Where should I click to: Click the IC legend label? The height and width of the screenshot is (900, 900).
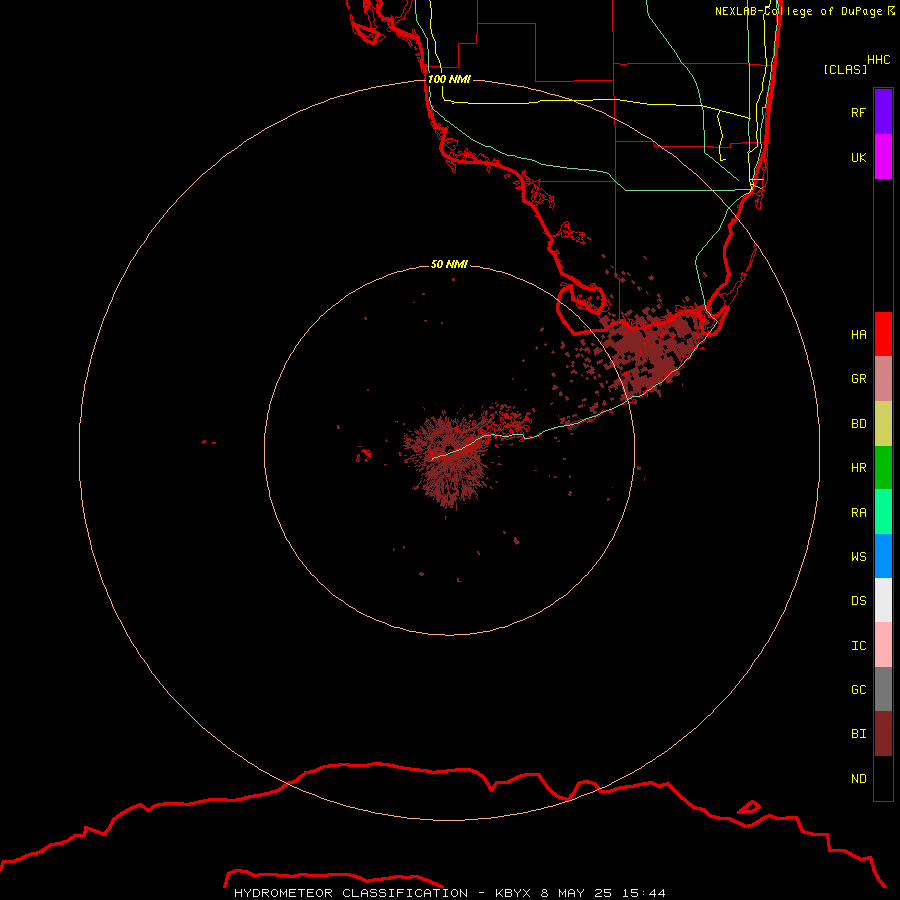(x=858, y=646)
